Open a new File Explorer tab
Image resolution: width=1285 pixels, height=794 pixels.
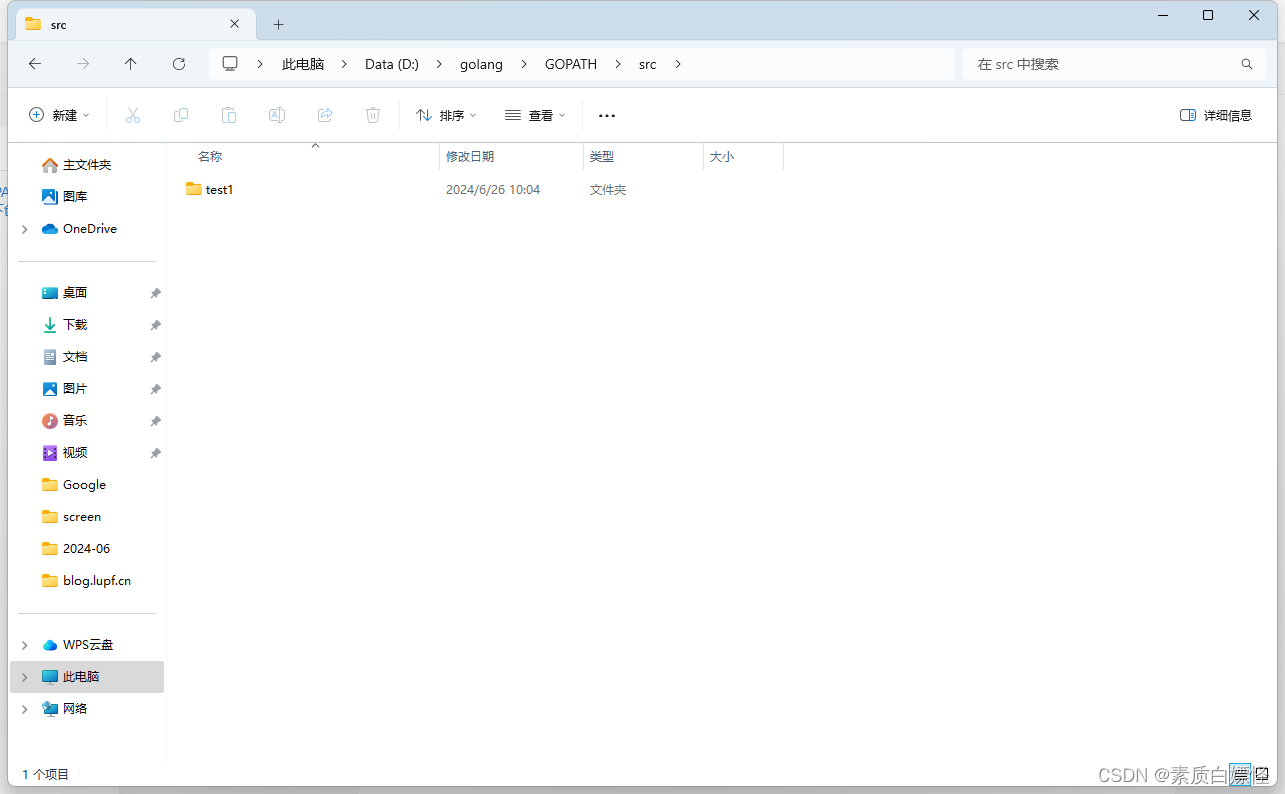[278, 23]
